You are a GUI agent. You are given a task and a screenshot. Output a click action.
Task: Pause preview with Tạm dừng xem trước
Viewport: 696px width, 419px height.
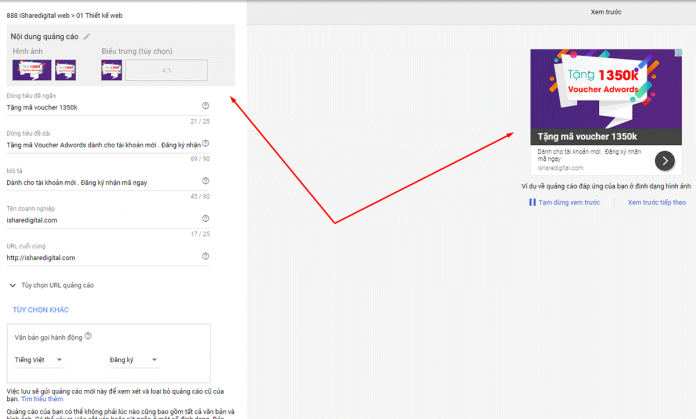pos(565,202)
